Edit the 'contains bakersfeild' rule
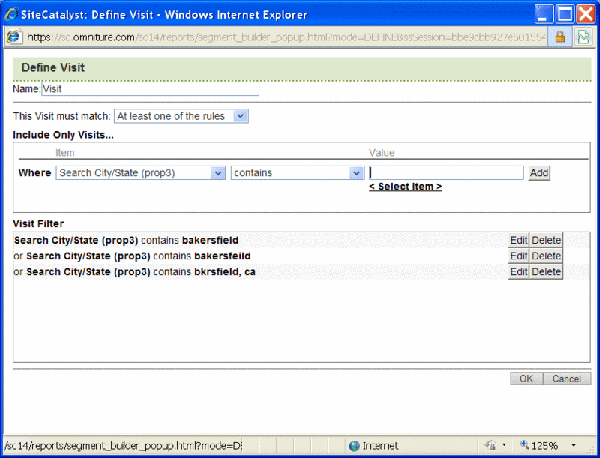The image size is (600, 458). (518, 256)
